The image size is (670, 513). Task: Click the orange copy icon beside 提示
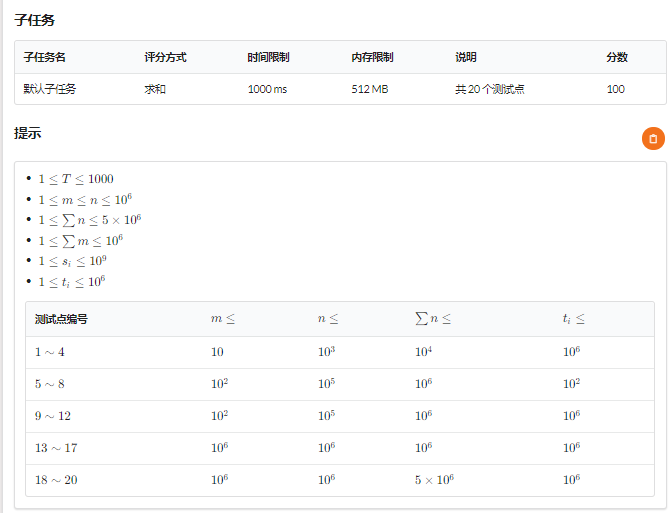tap(653, 139)
